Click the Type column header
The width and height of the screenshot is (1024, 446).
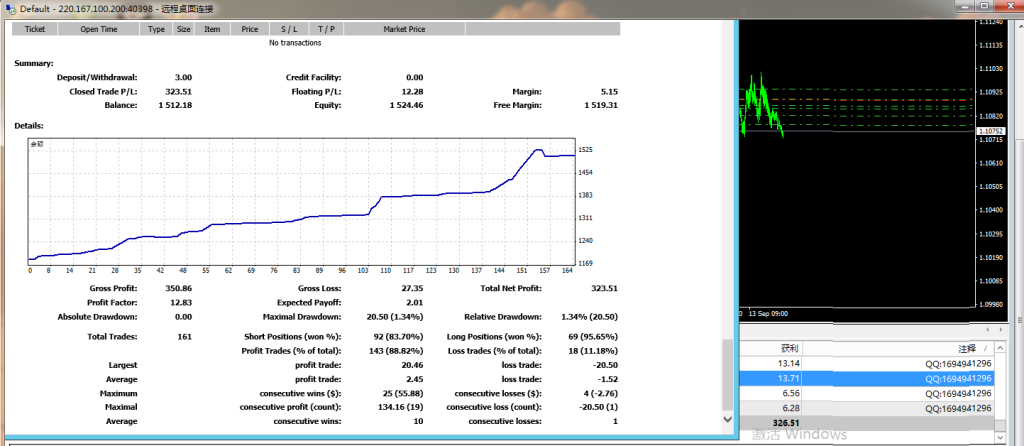(x=156, y=29)
